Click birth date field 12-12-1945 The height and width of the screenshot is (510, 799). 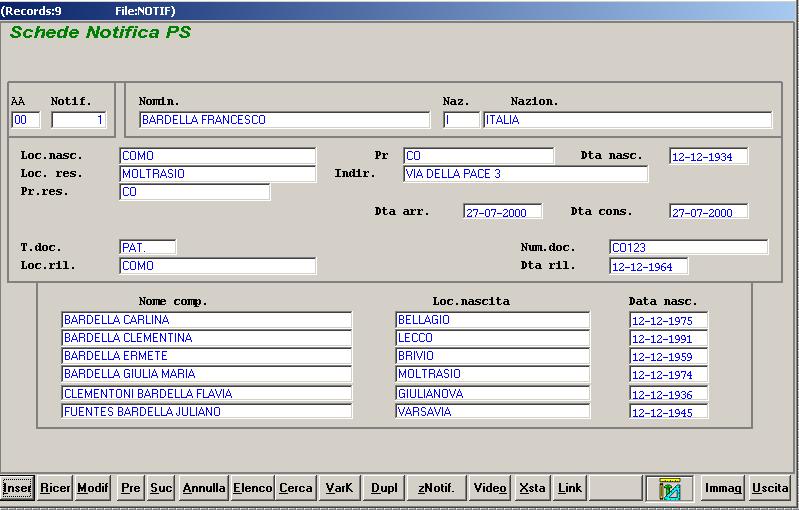coord(669,412)
